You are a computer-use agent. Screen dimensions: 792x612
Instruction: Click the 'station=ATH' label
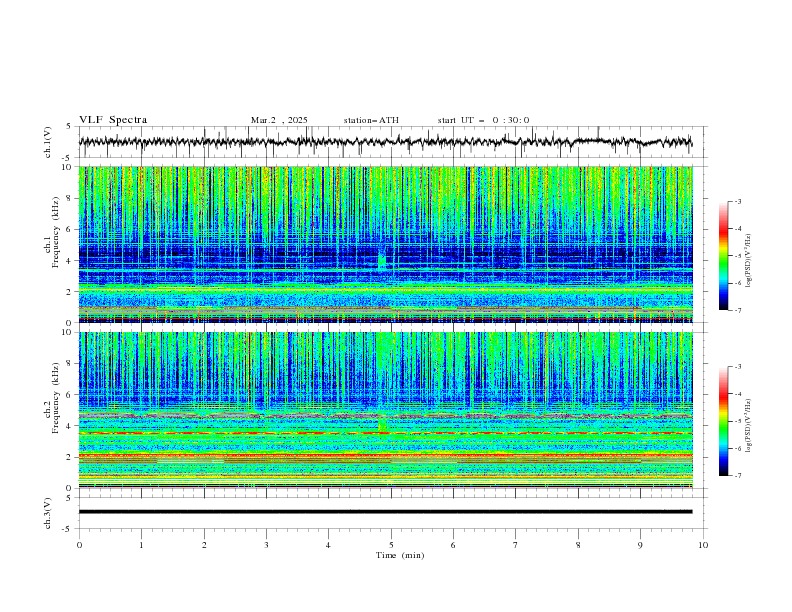pos(371,120)
